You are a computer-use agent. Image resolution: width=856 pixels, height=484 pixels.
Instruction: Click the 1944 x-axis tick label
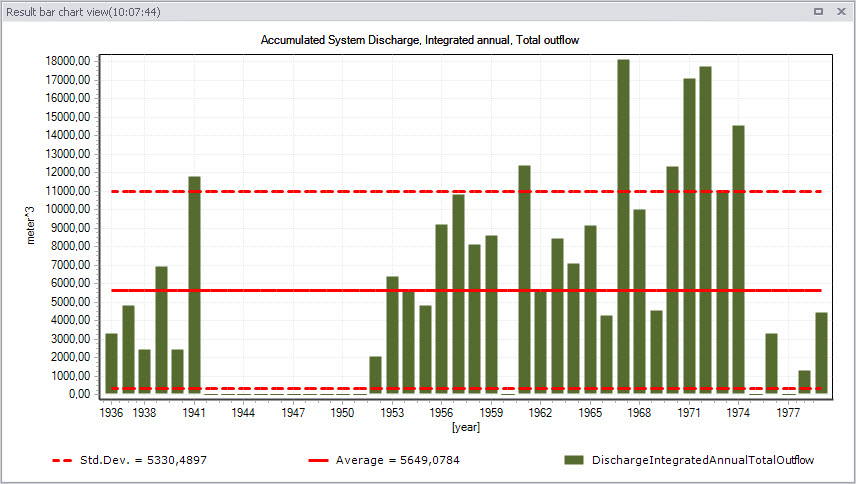[243, 413]
